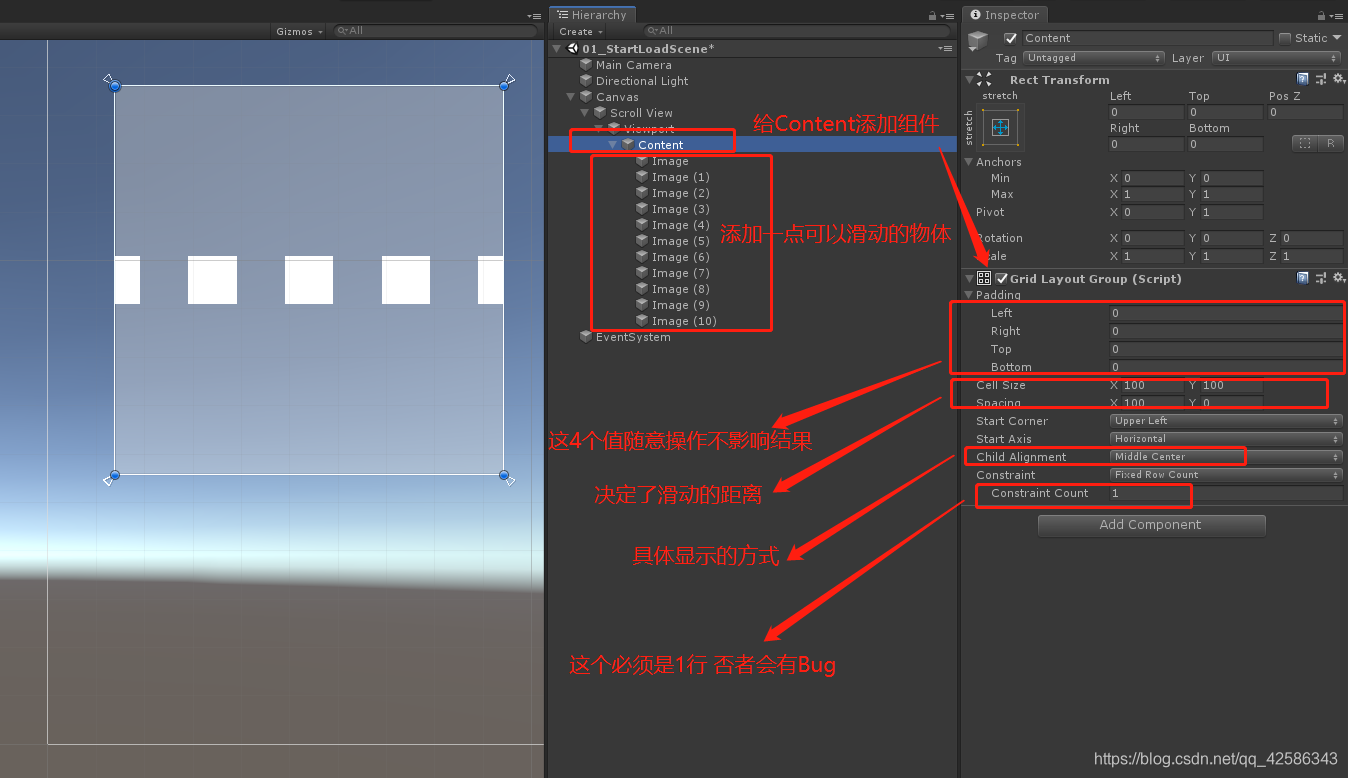Image resolution: width=1348 pixels, height=778 pixels.
Task: Click the Grid Layout Group help book icon
Action: pos(1303,278)
